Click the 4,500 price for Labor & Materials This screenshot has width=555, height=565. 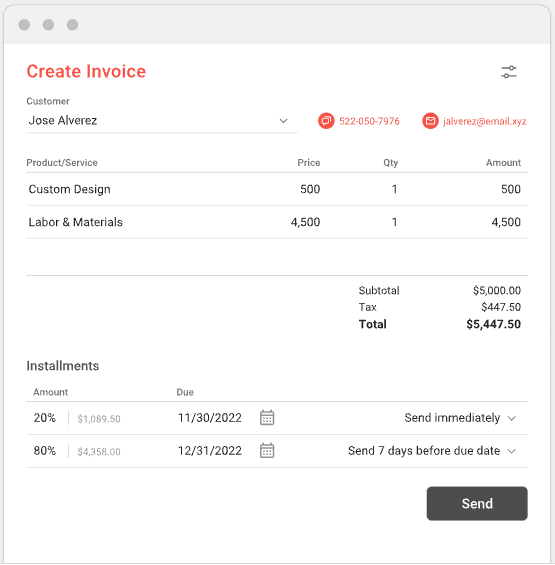(305, 222)
